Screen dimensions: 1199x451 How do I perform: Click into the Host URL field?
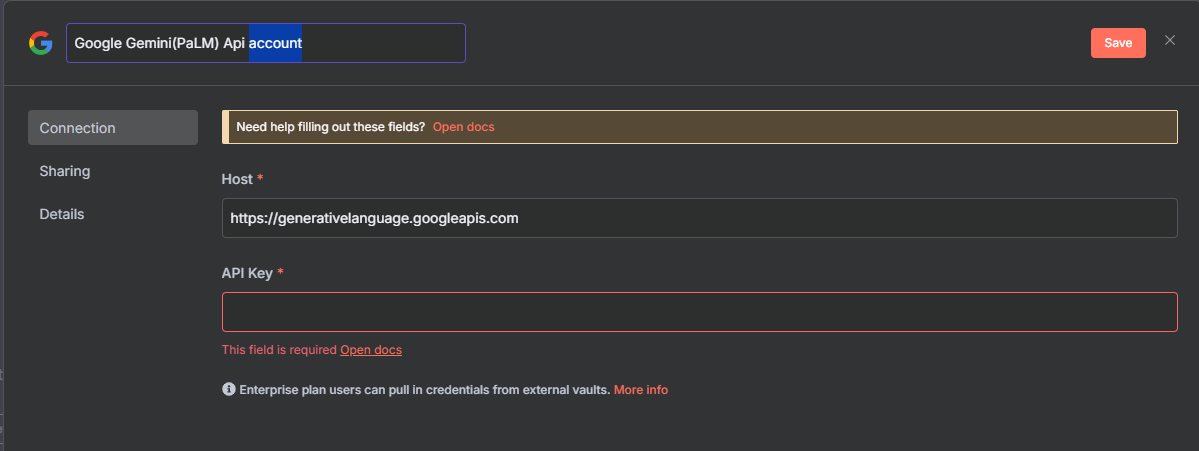(700, 218)
